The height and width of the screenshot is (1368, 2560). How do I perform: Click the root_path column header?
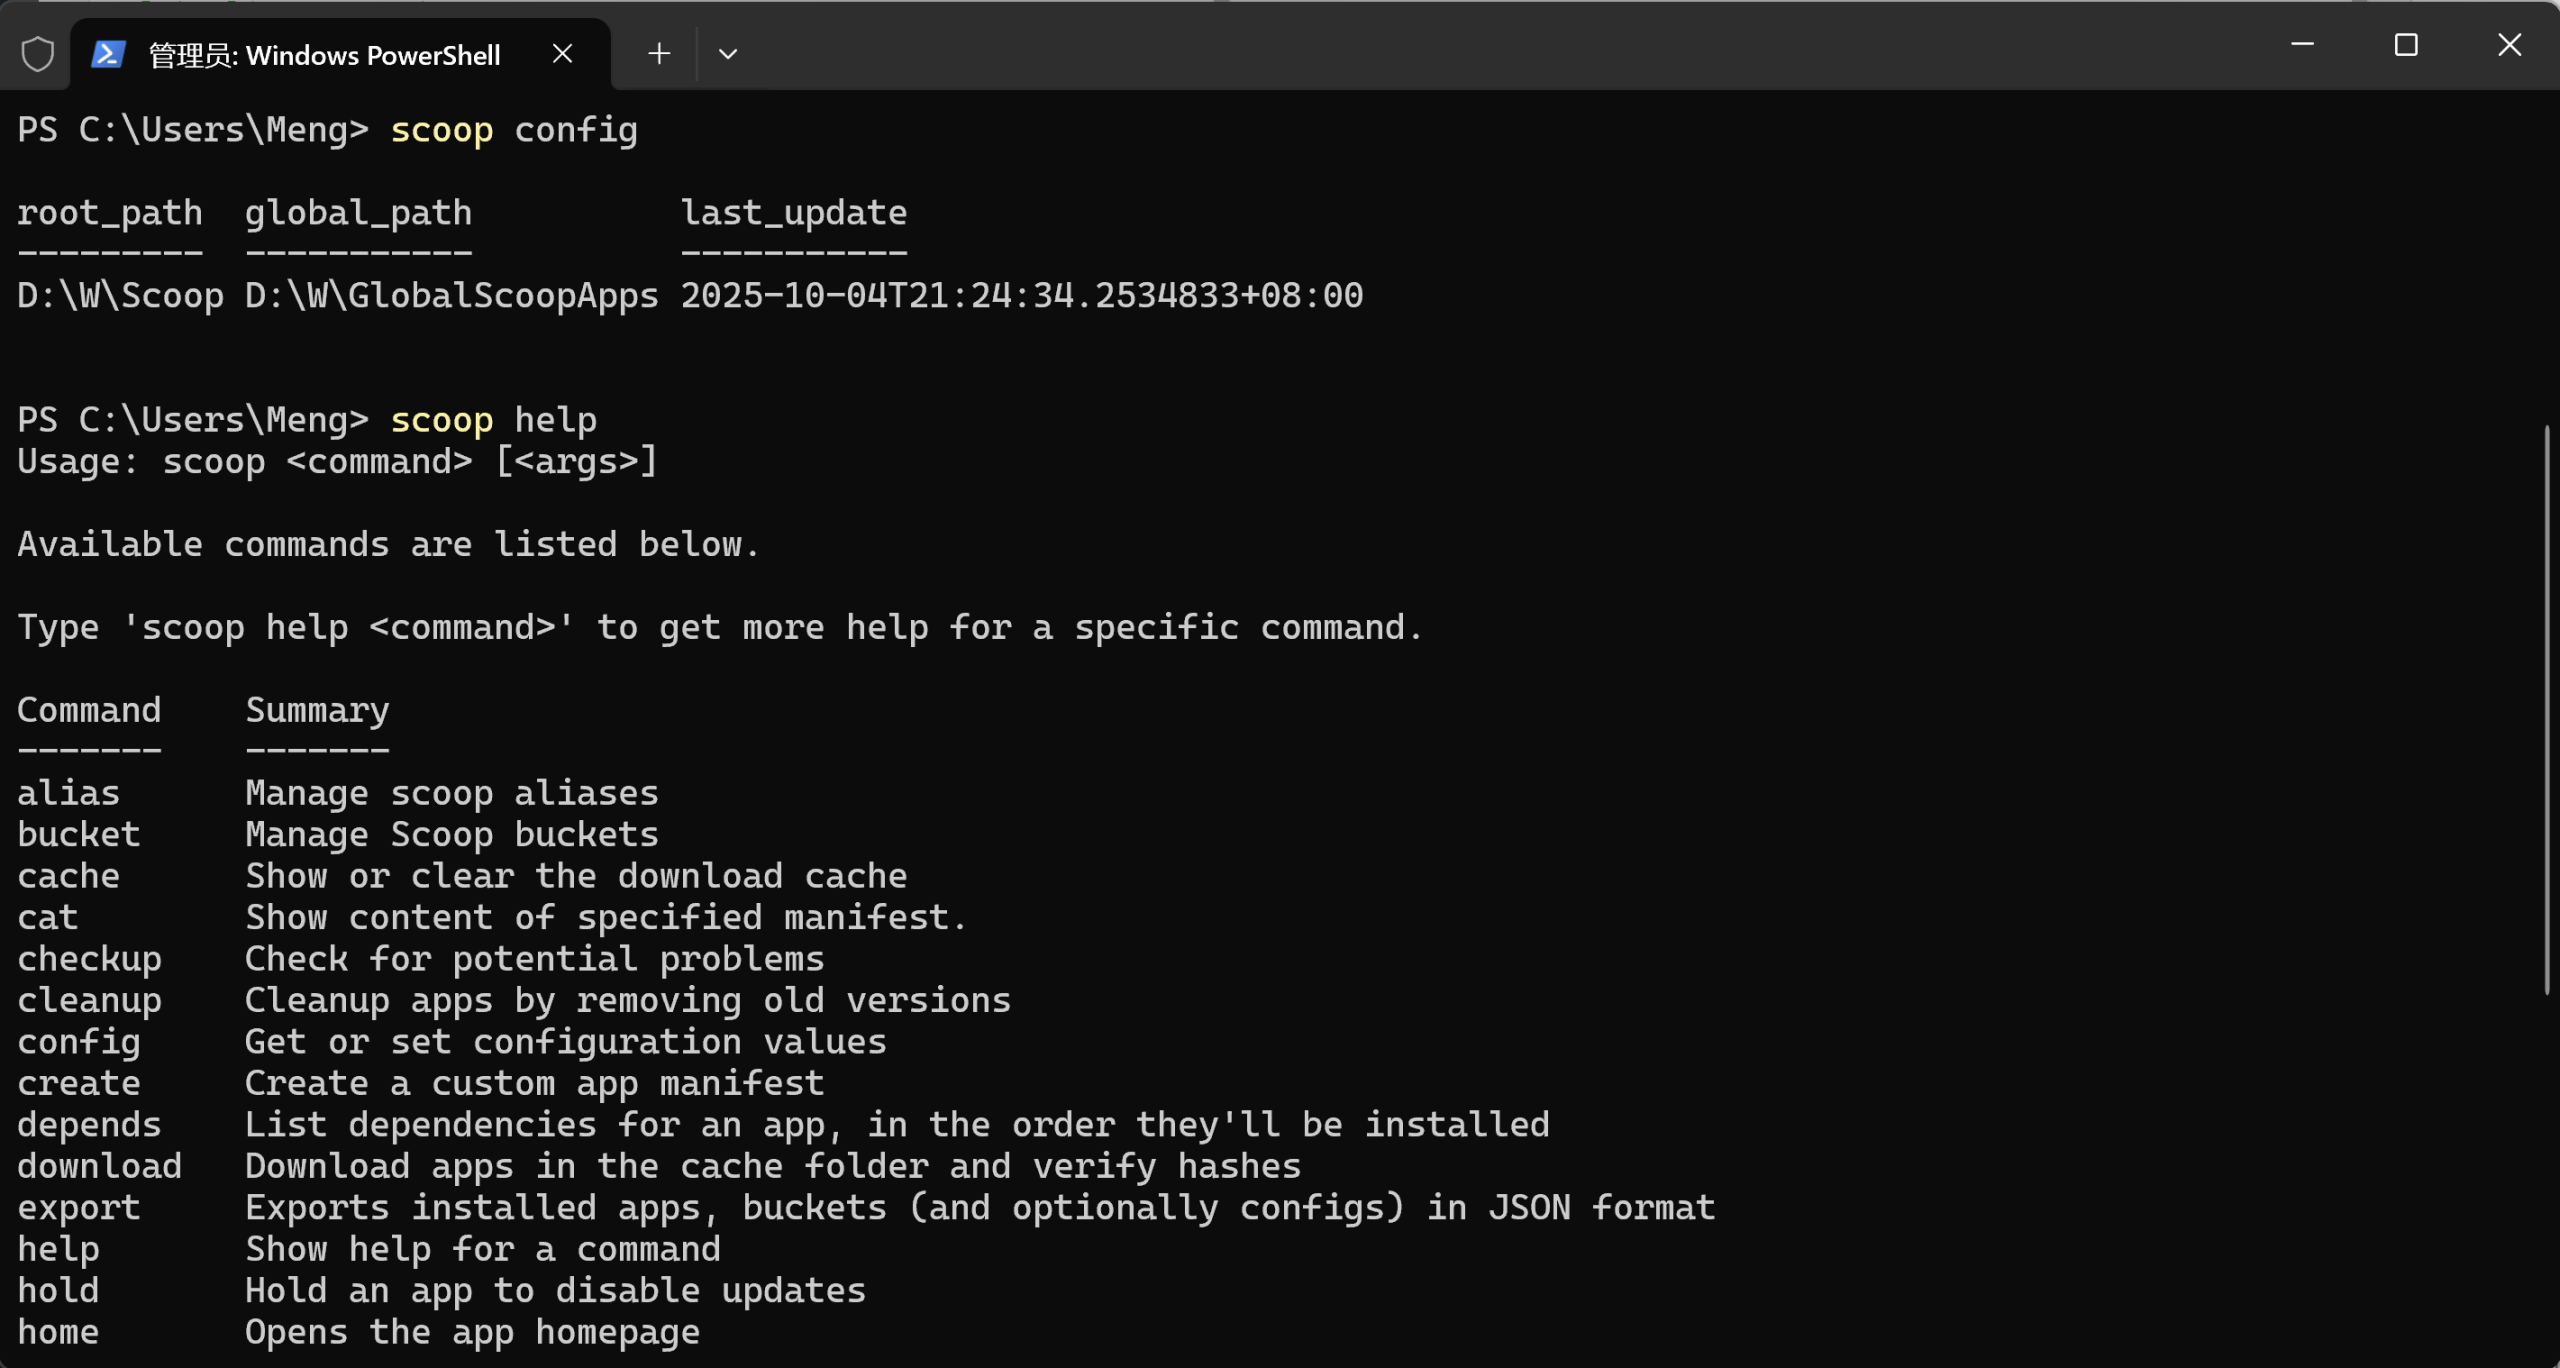[x=110, y=213]
